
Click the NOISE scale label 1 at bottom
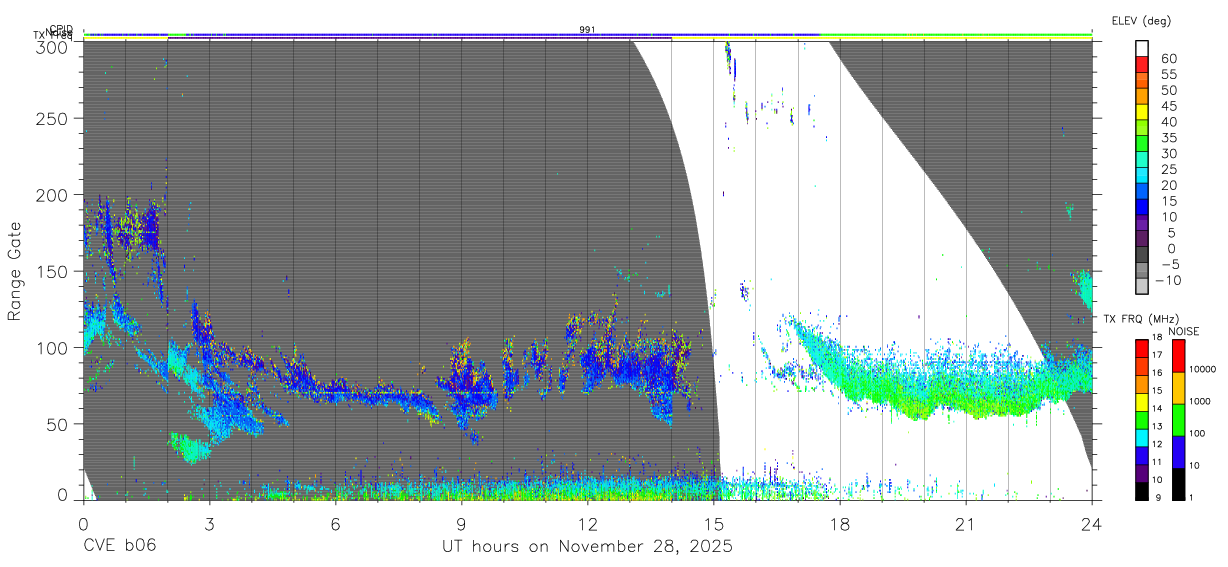click(x=1192, y=497)
